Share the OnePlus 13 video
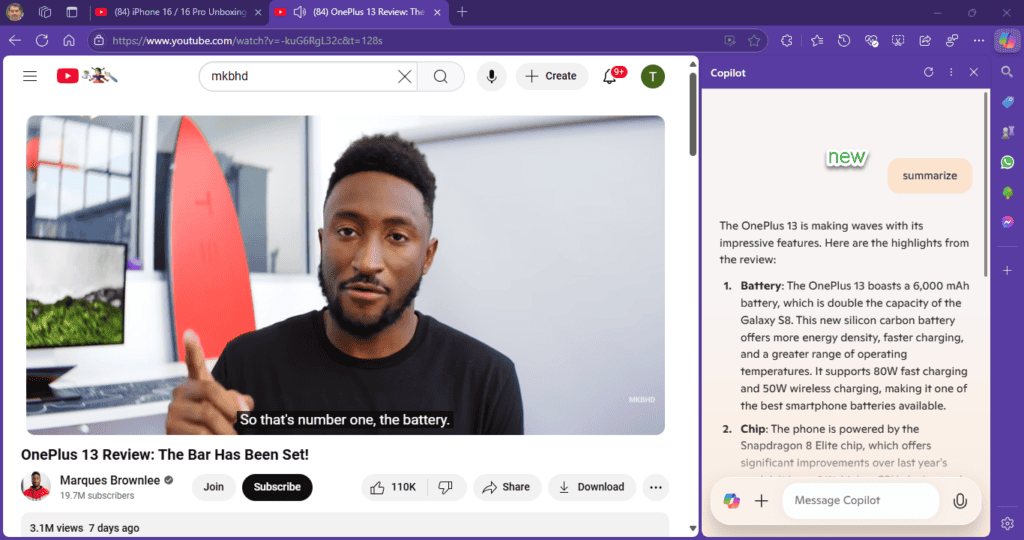This screenshot has width=1024, height=540. click(506, 487)
